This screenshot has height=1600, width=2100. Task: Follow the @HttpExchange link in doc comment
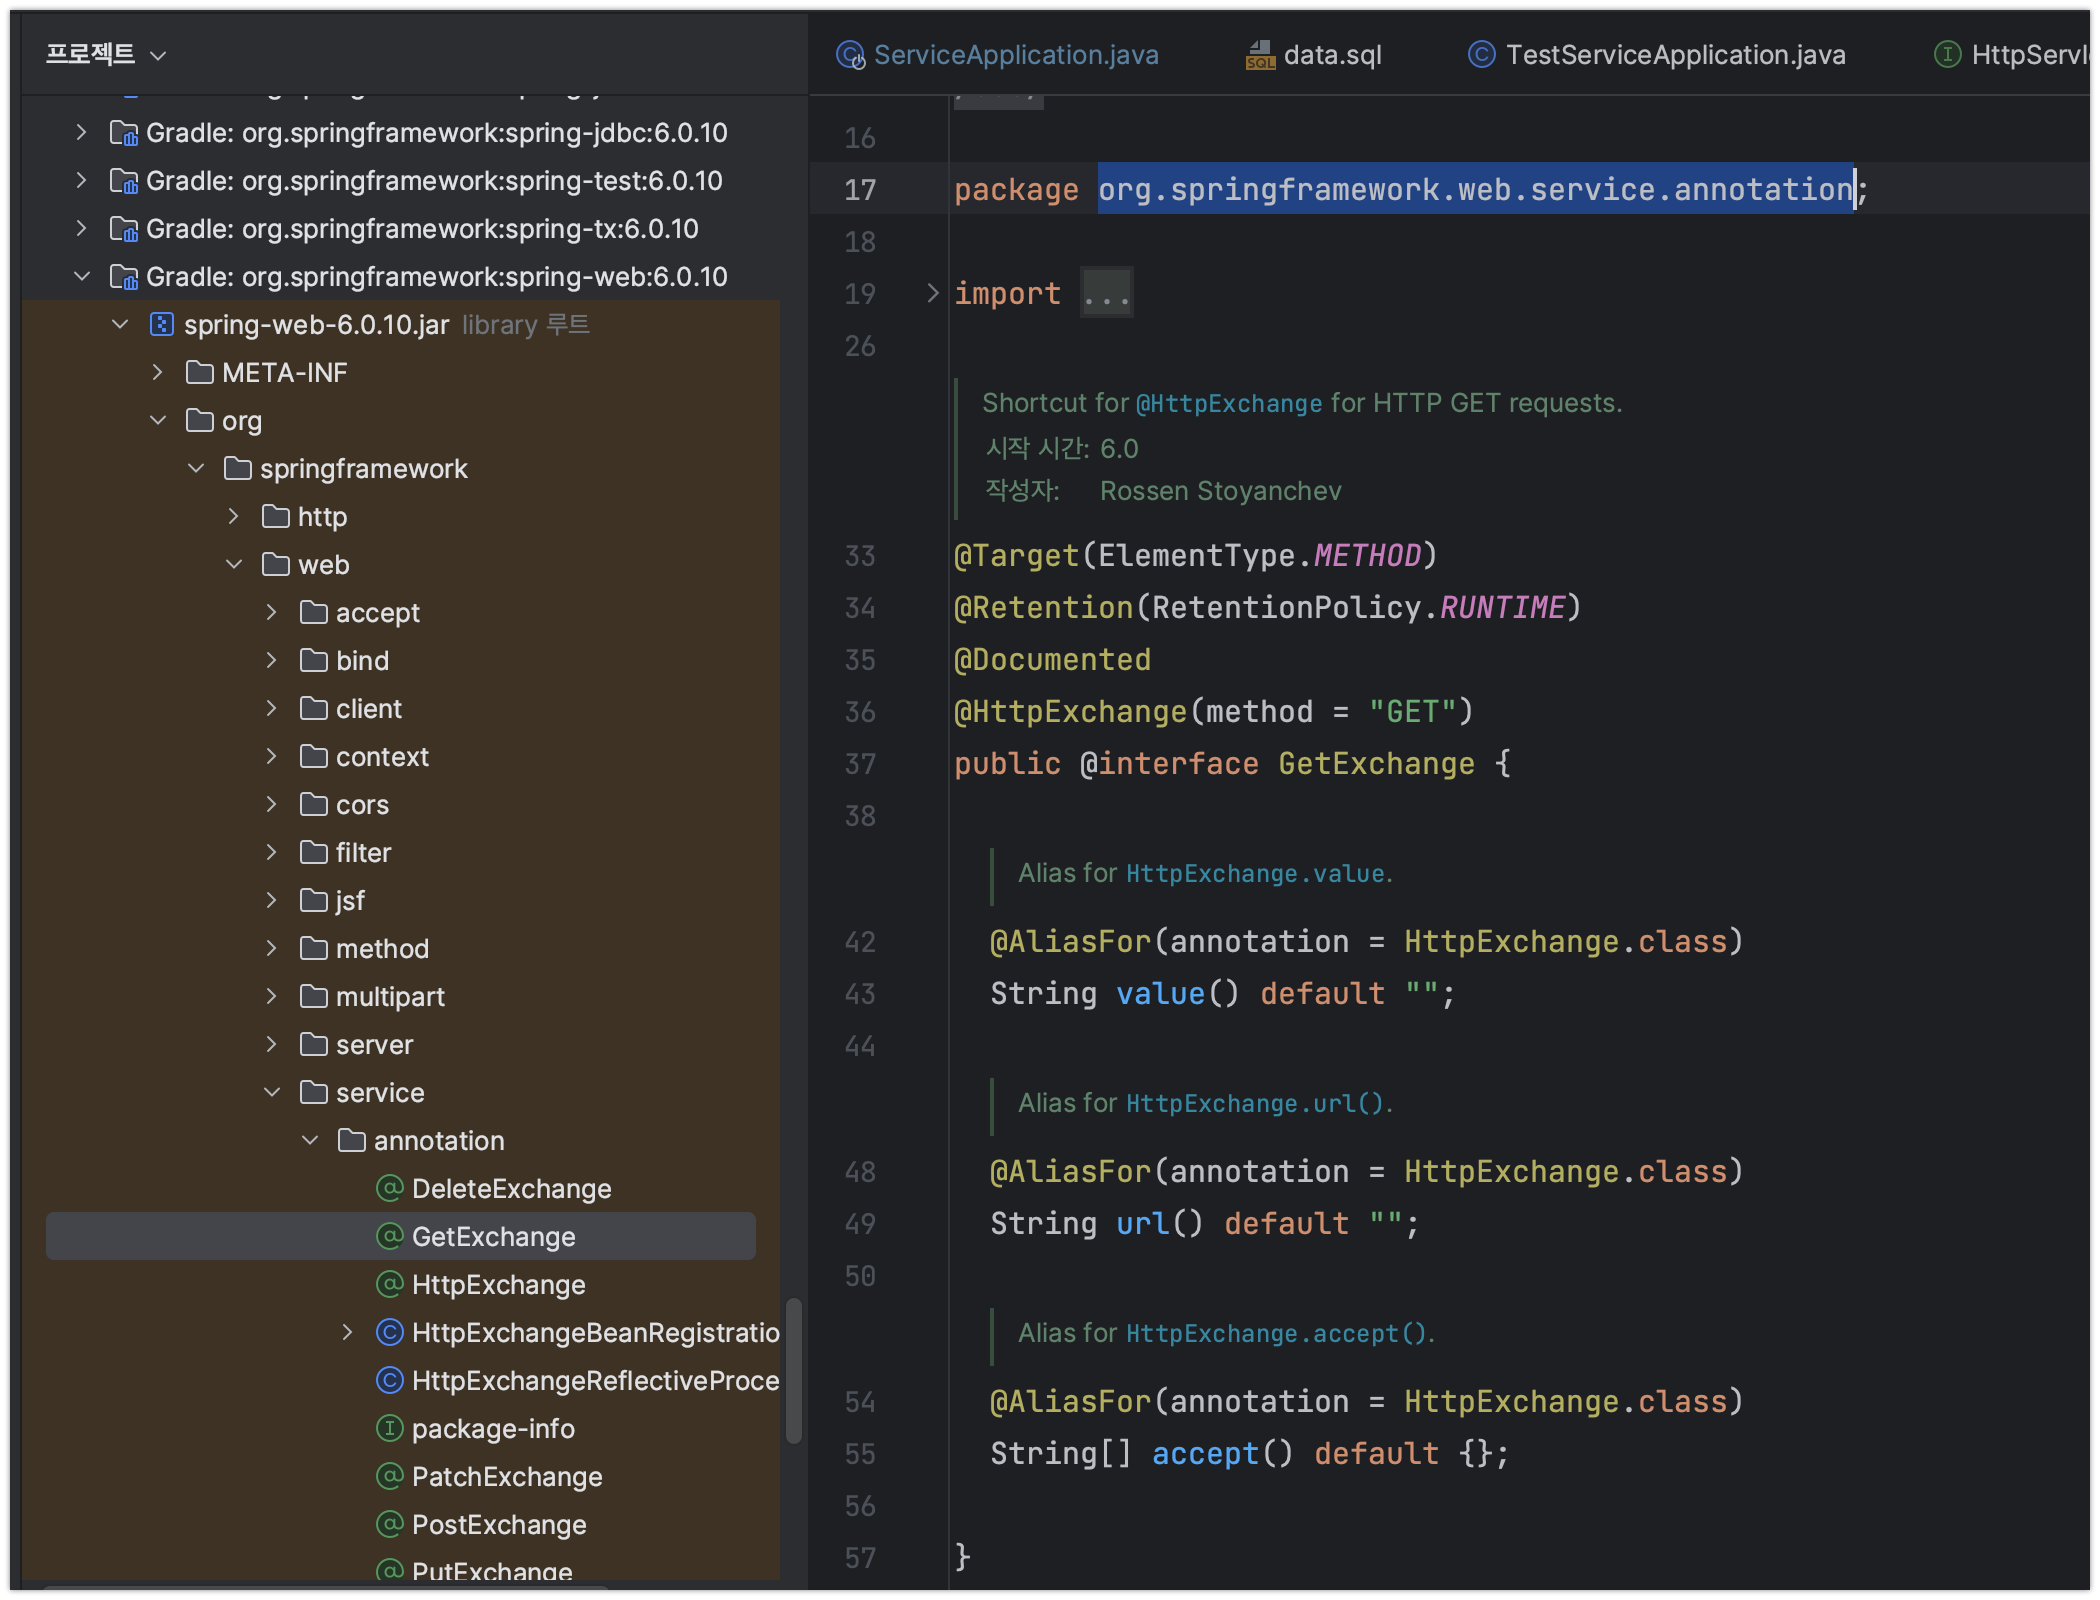click(x=1228, y=403)
